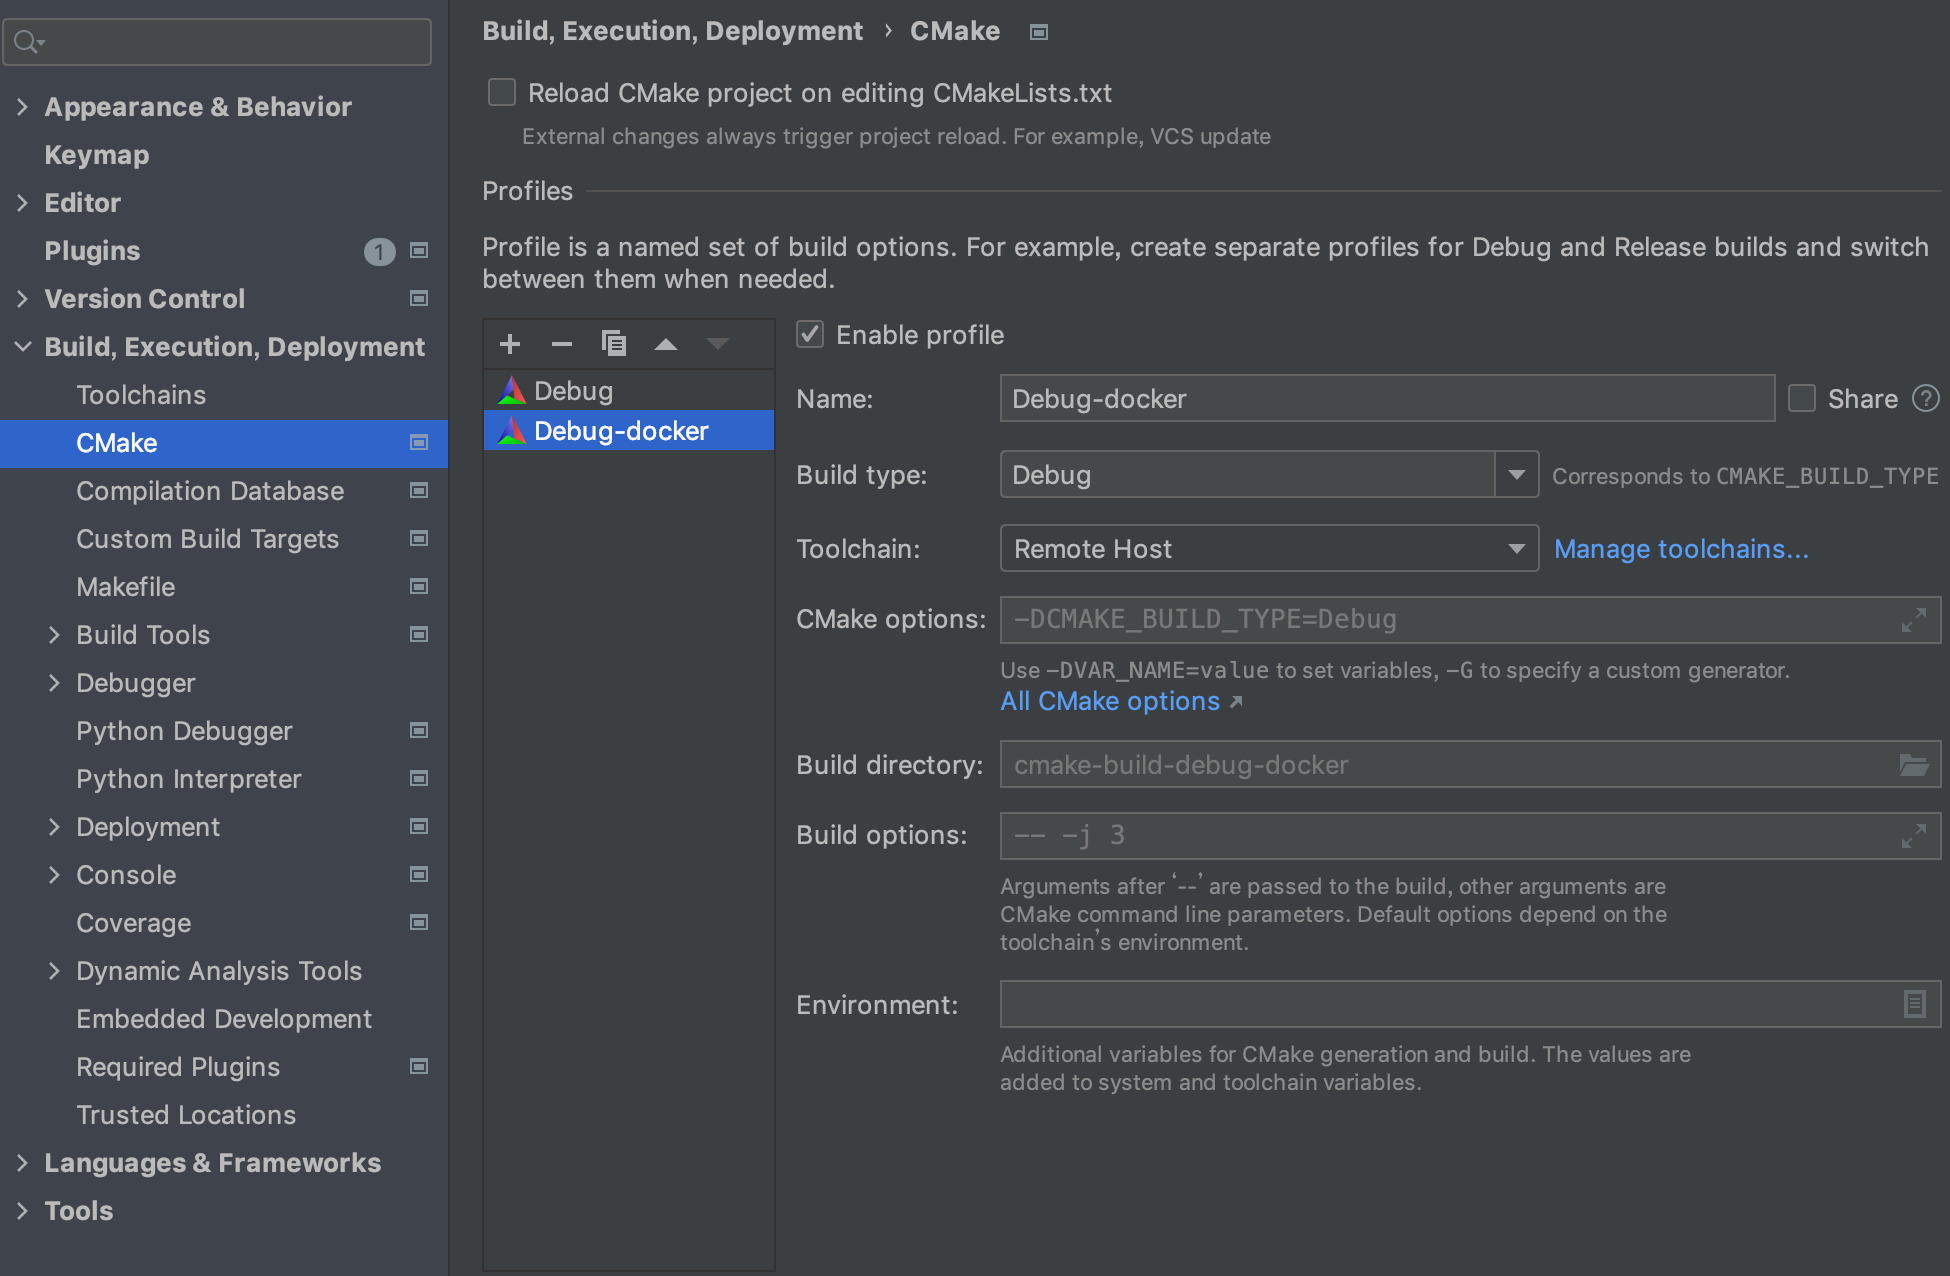Expand the CMake options field
The image size is (1950, 1276).
(1914, 620)
